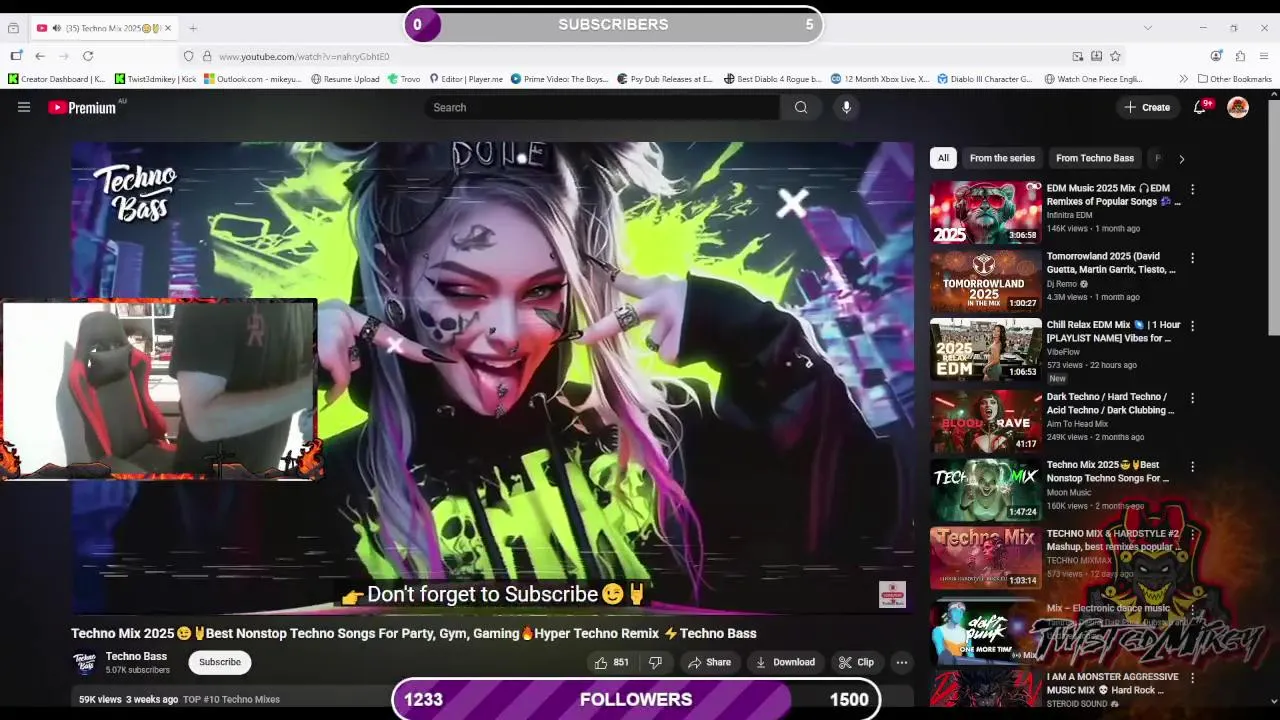Image resolution: width=1280 pixels, height=720 pixels.
Task: Open more actions menu below the video
Action: (x=901, y=662)
